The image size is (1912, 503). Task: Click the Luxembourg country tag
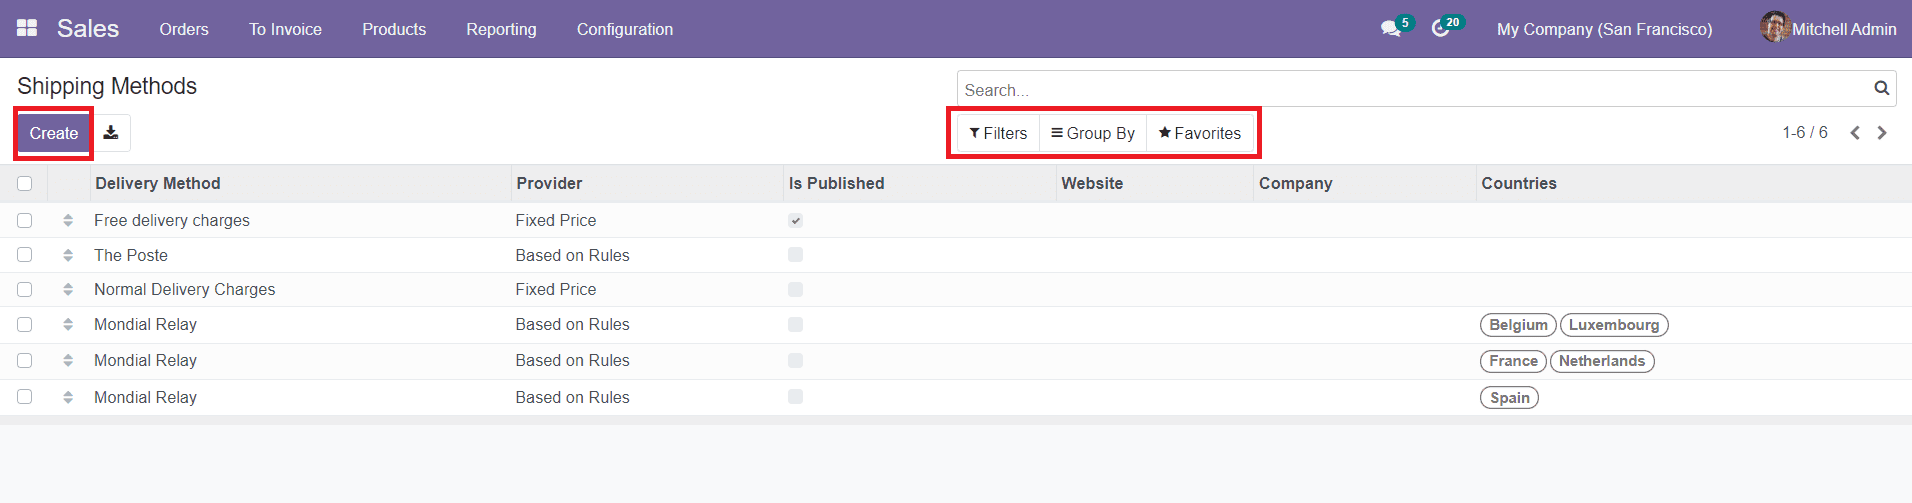pyautogui.click(x=1614, y=325)
